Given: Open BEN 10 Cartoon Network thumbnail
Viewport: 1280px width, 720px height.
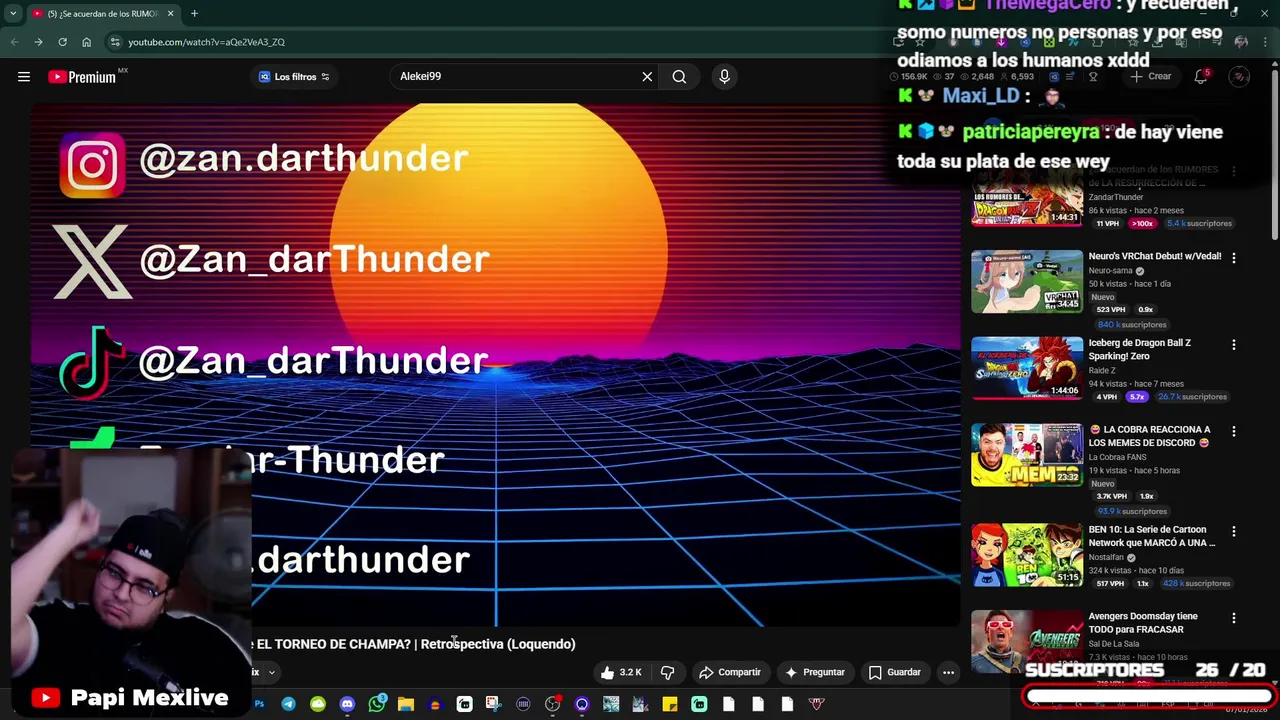Looking at the screenshot, I should [1027, 555].
